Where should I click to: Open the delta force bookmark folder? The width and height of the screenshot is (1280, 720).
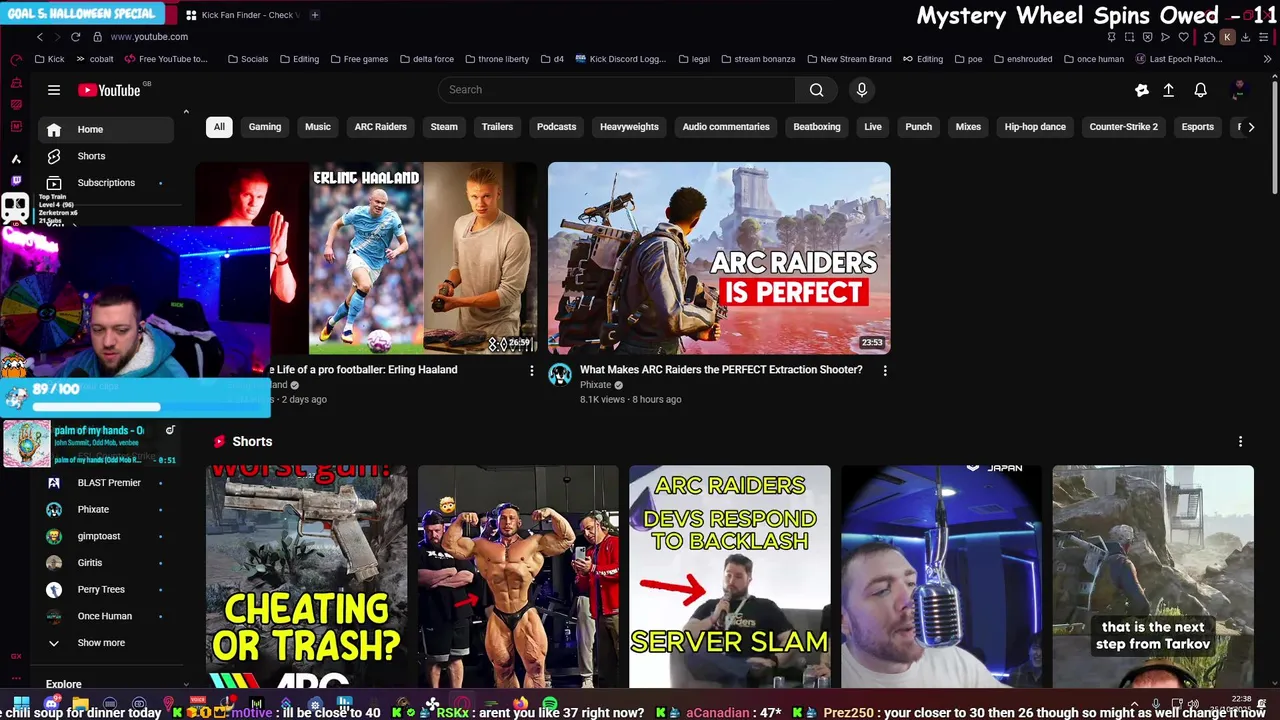[x=425, y=59]
